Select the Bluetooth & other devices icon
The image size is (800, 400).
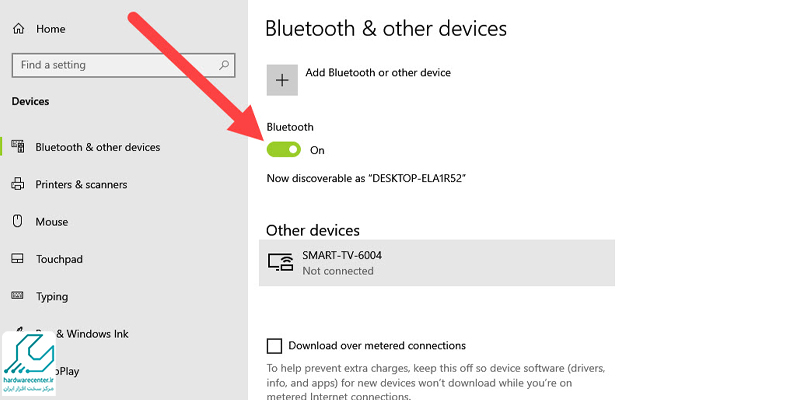point(18,147)
